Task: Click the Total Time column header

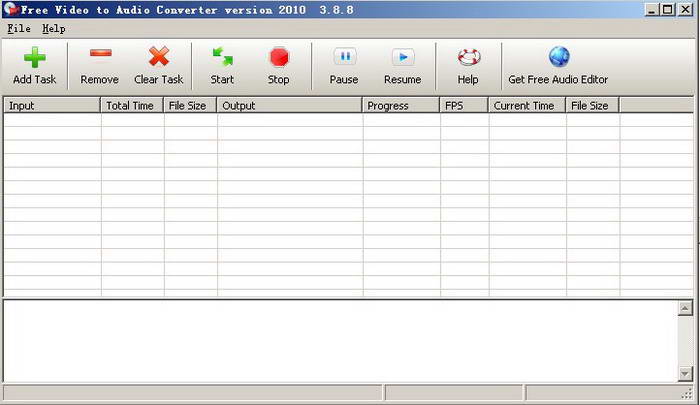Action: [132, 105]
